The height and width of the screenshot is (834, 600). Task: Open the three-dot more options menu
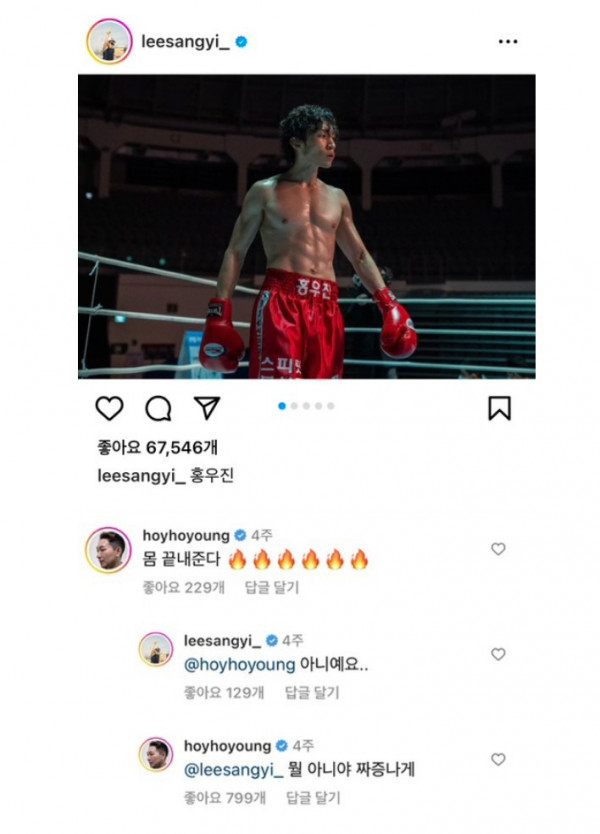point(507,41)
